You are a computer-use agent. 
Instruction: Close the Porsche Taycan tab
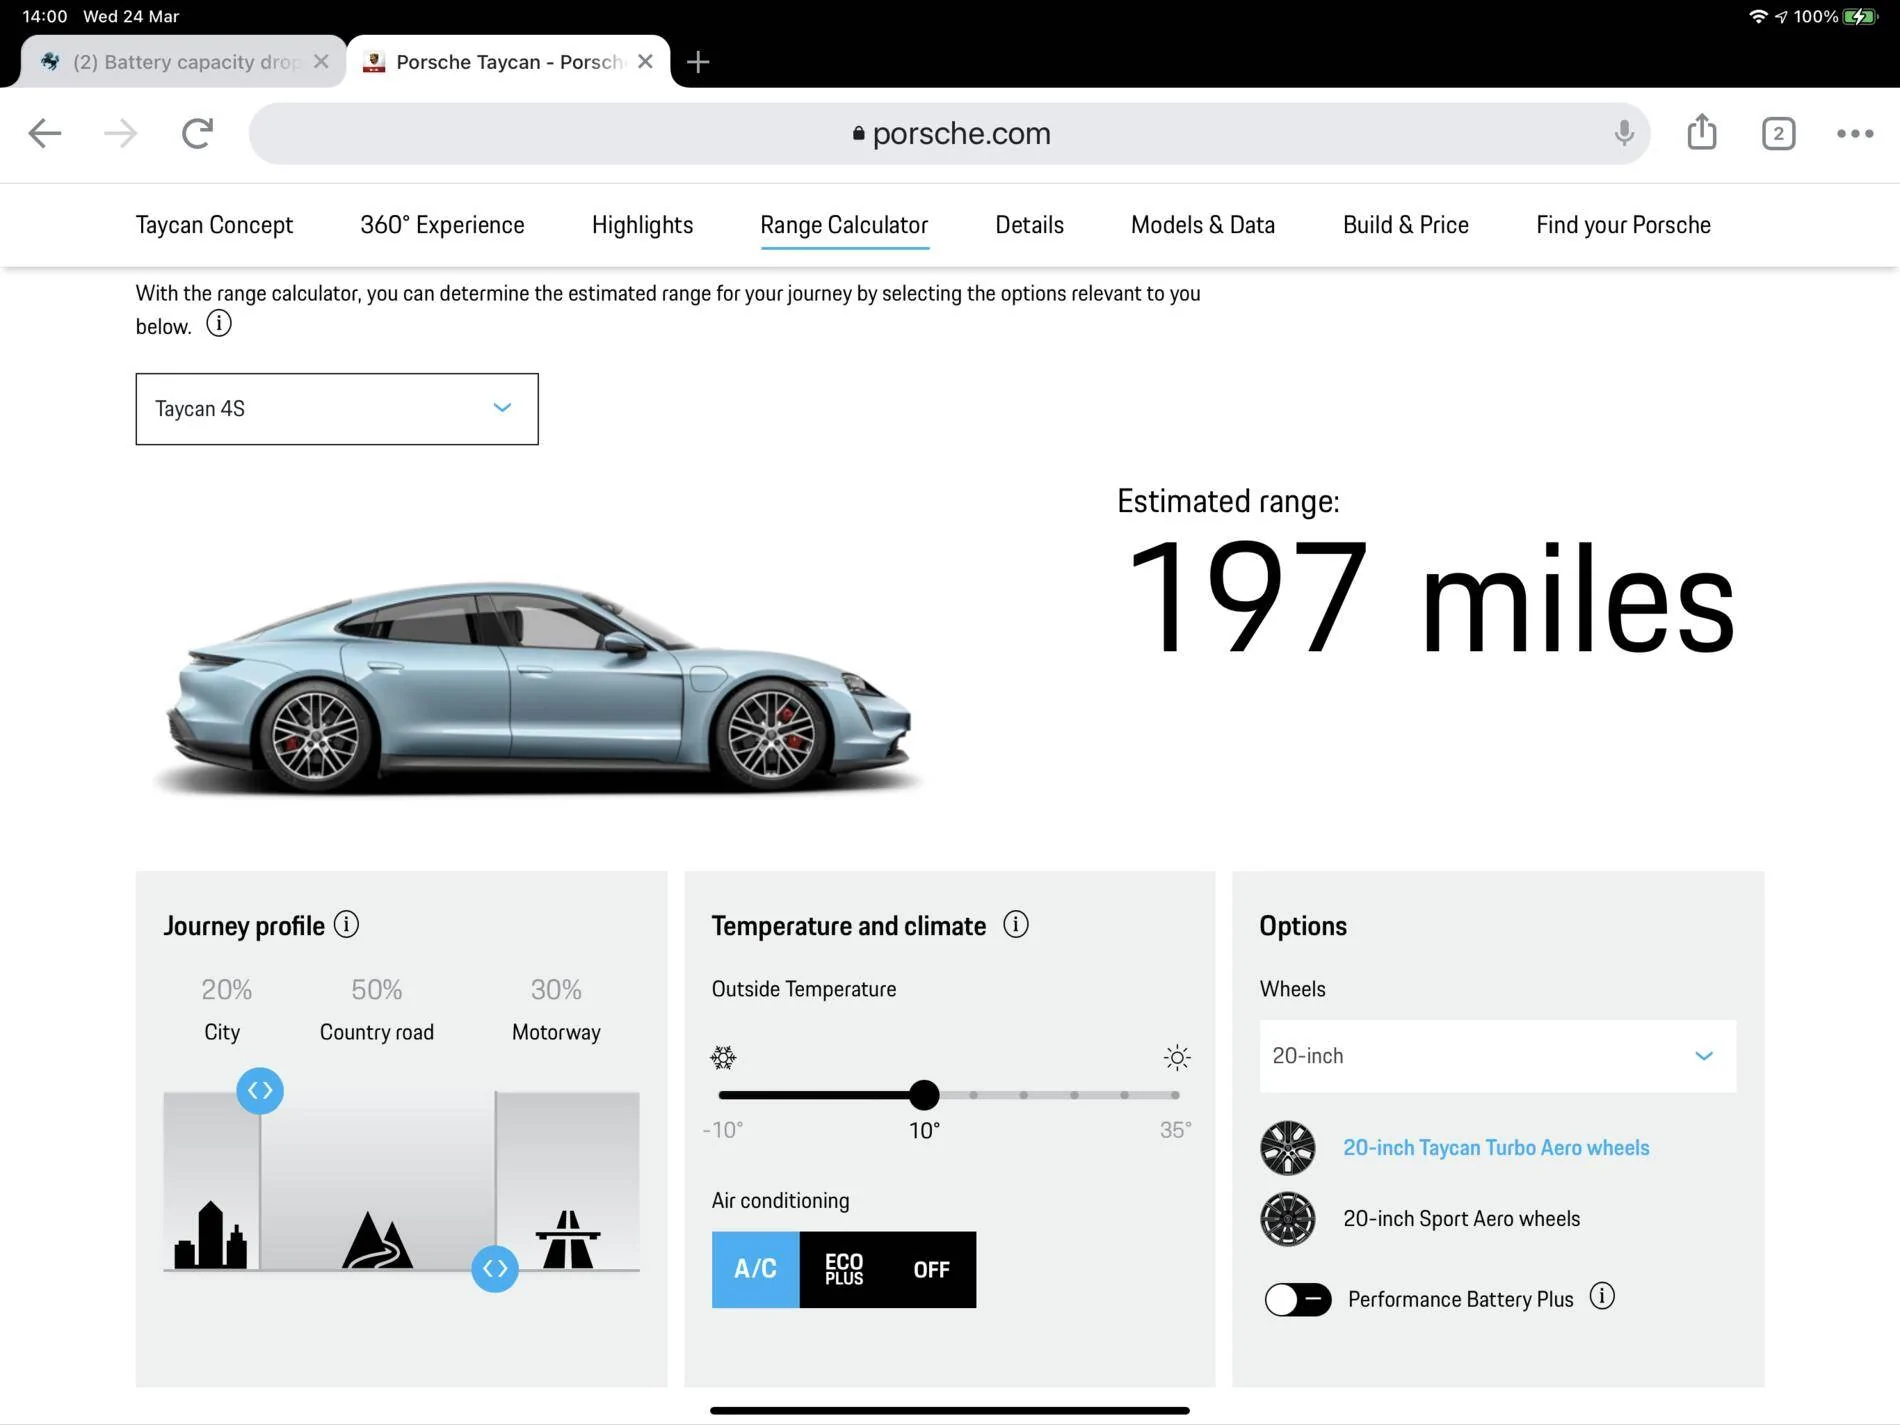pyautogui.click(x=645, y=61)
